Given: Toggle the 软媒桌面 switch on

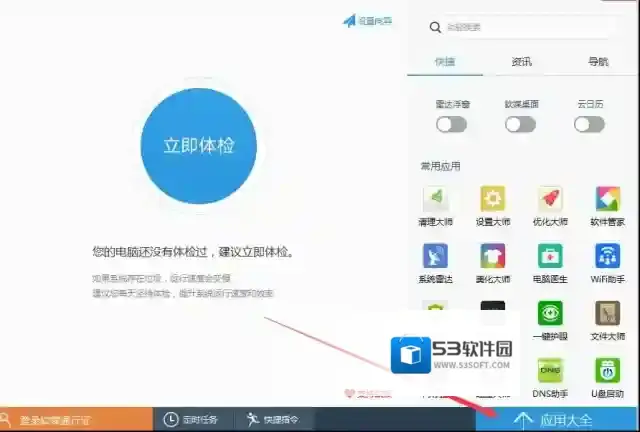Looking at the screenshot, I should 520,125.
